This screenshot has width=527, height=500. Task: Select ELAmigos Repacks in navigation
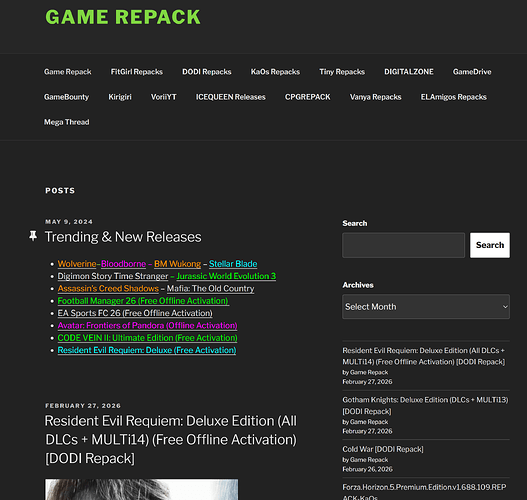[453, 97]
